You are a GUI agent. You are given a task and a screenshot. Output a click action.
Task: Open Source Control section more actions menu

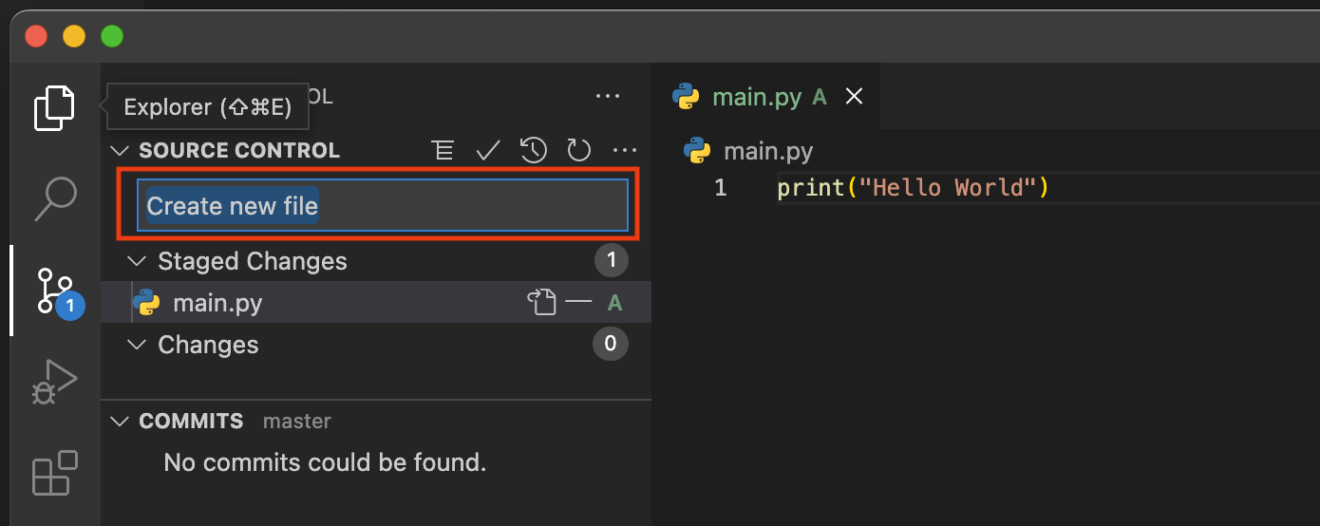click(624, 151)
